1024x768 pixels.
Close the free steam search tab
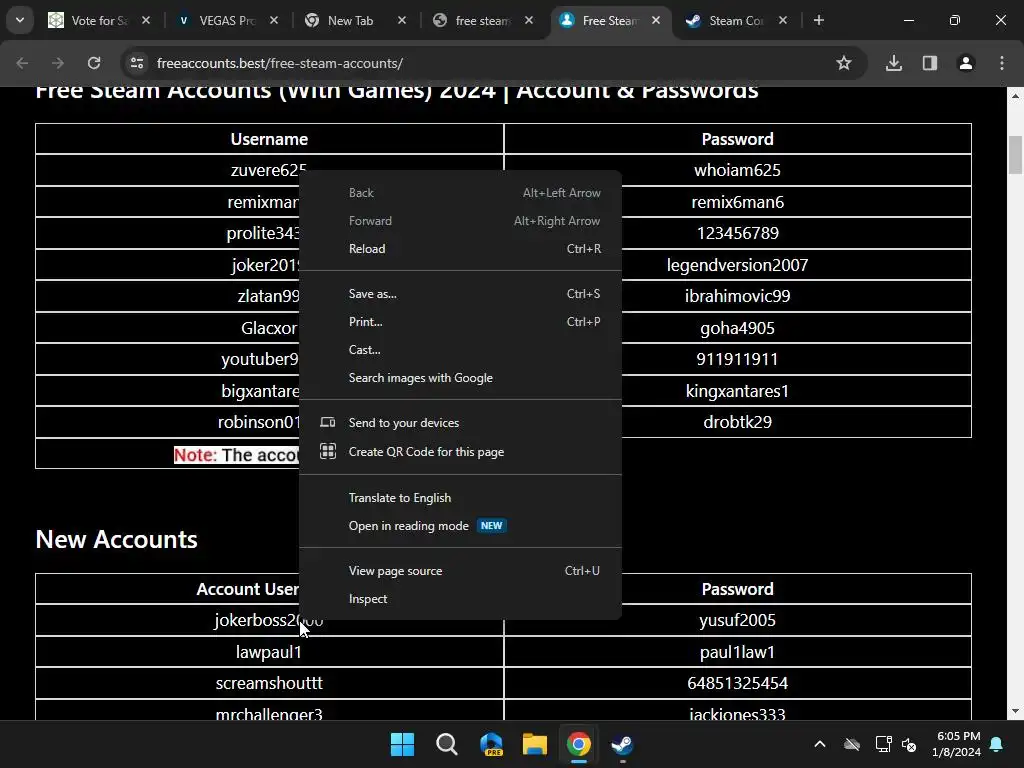coord(529,20)
